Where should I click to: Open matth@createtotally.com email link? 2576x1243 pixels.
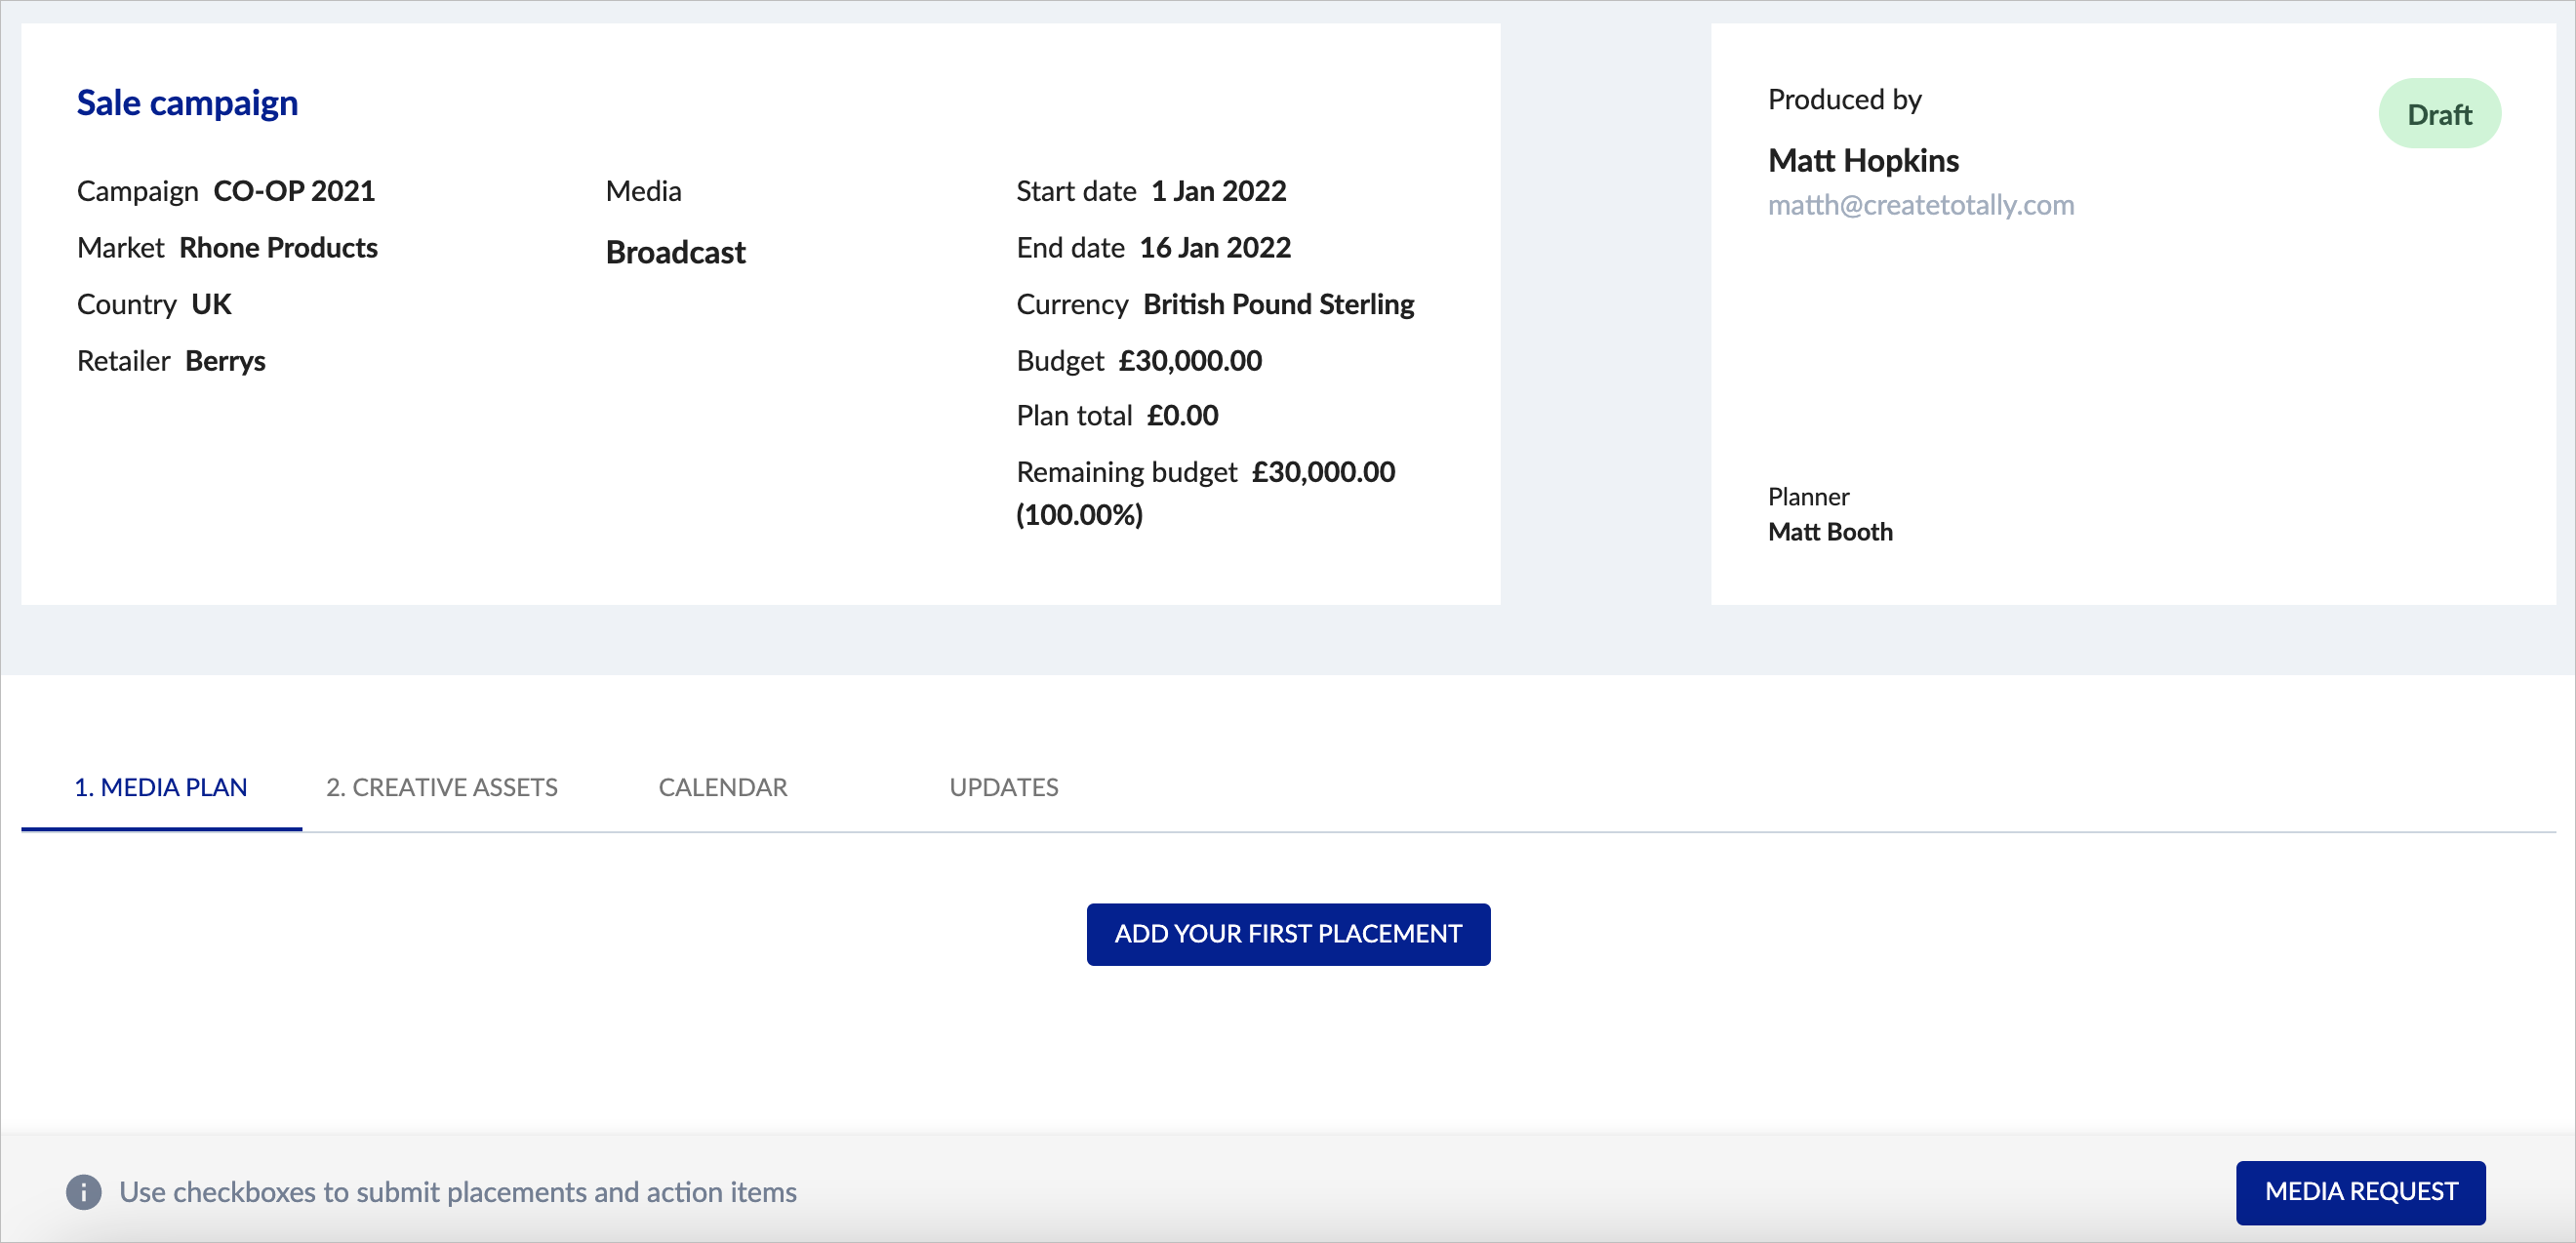point(1921,205)
